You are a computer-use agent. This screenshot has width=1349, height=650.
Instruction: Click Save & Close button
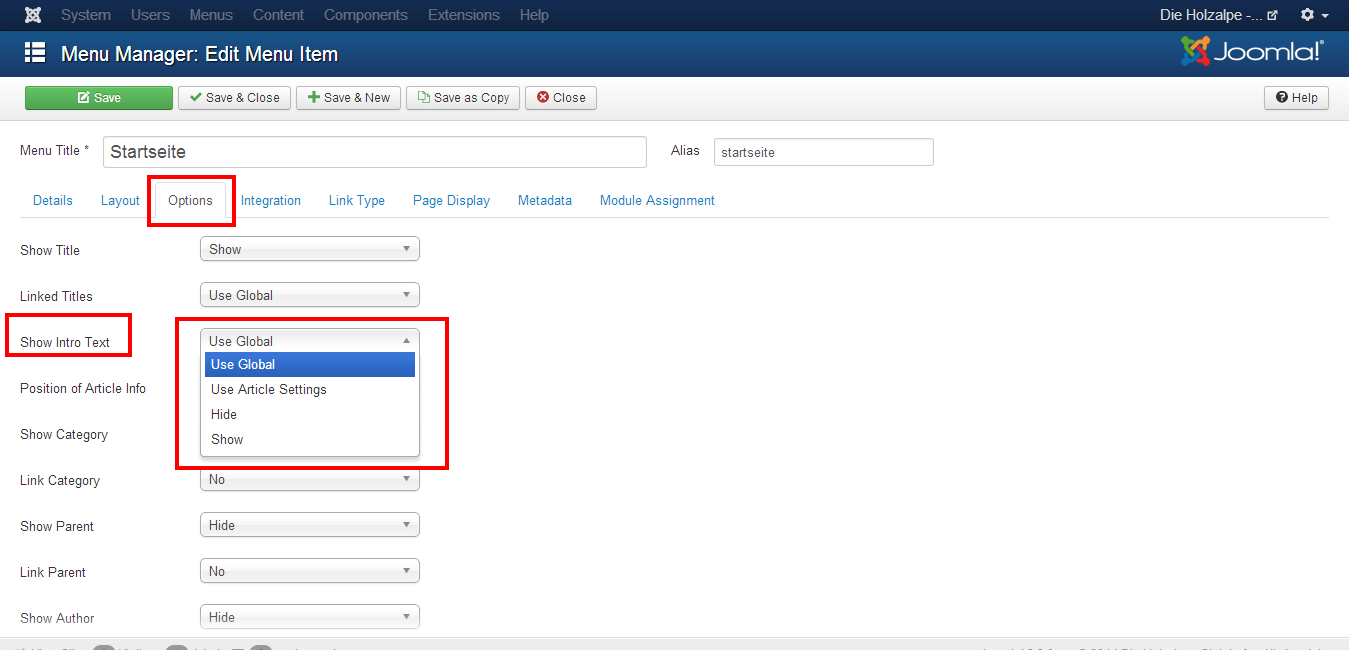pos(234,97)
